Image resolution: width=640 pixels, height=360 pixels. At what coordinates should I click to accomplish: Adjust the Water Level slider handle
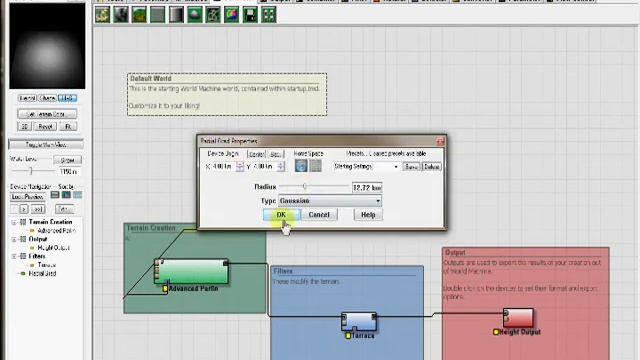[x=31, y=171]
